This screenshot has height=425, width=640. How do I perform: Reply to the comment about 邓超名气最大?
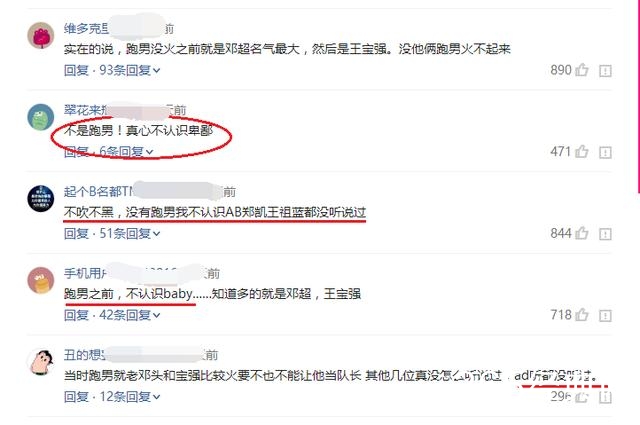(x=76, y=70)
